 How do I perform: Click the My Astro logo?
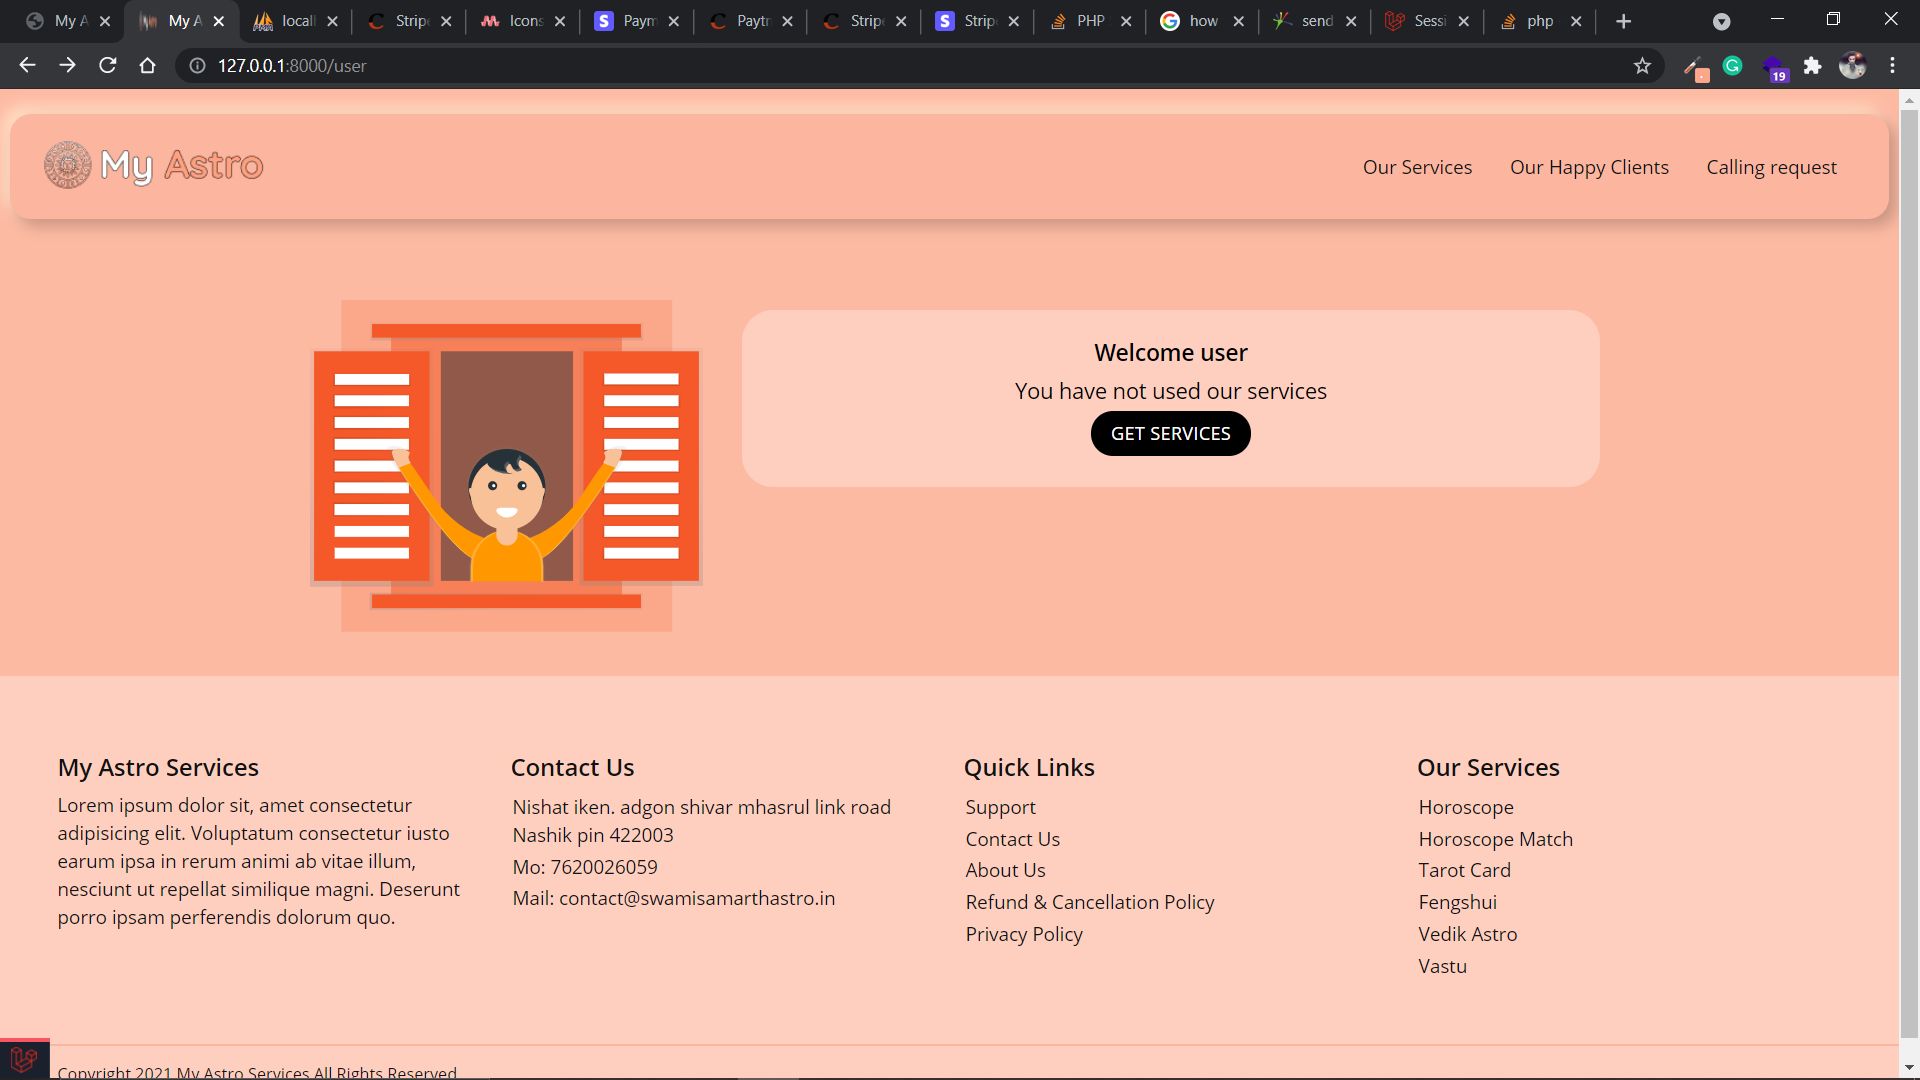pos(154,165)
